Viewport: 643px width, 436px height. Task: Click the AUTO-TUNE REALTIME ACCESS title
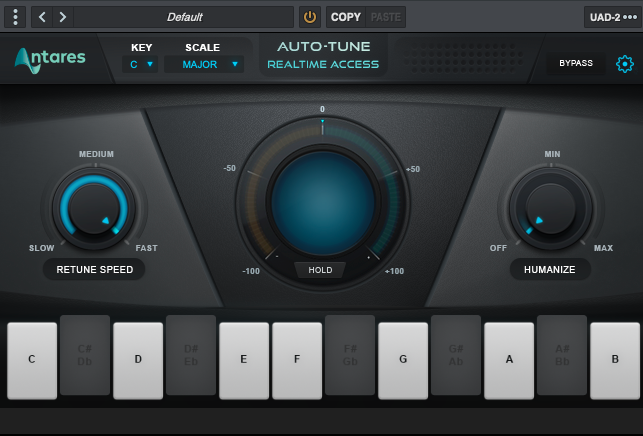tap(323, 55)
